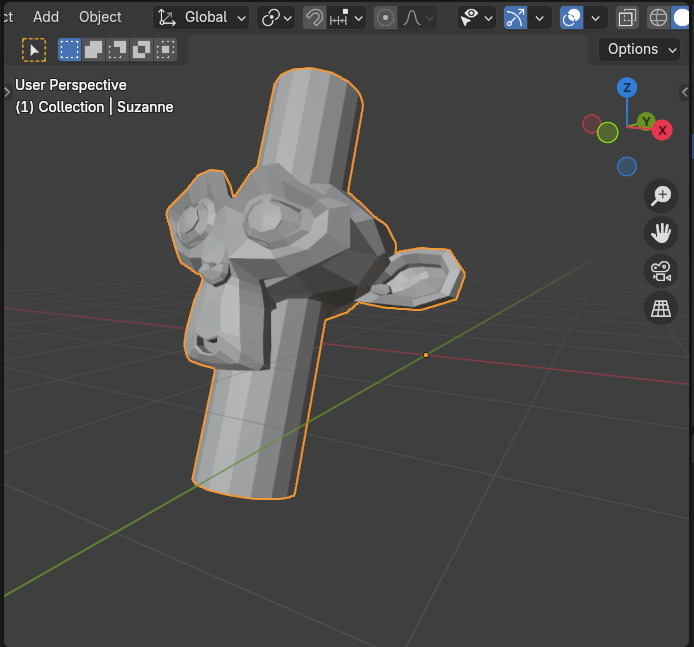Open the overlays options dropdown arrow
The height and width of the screenshot is (647, 694).
tap(596, 18)
